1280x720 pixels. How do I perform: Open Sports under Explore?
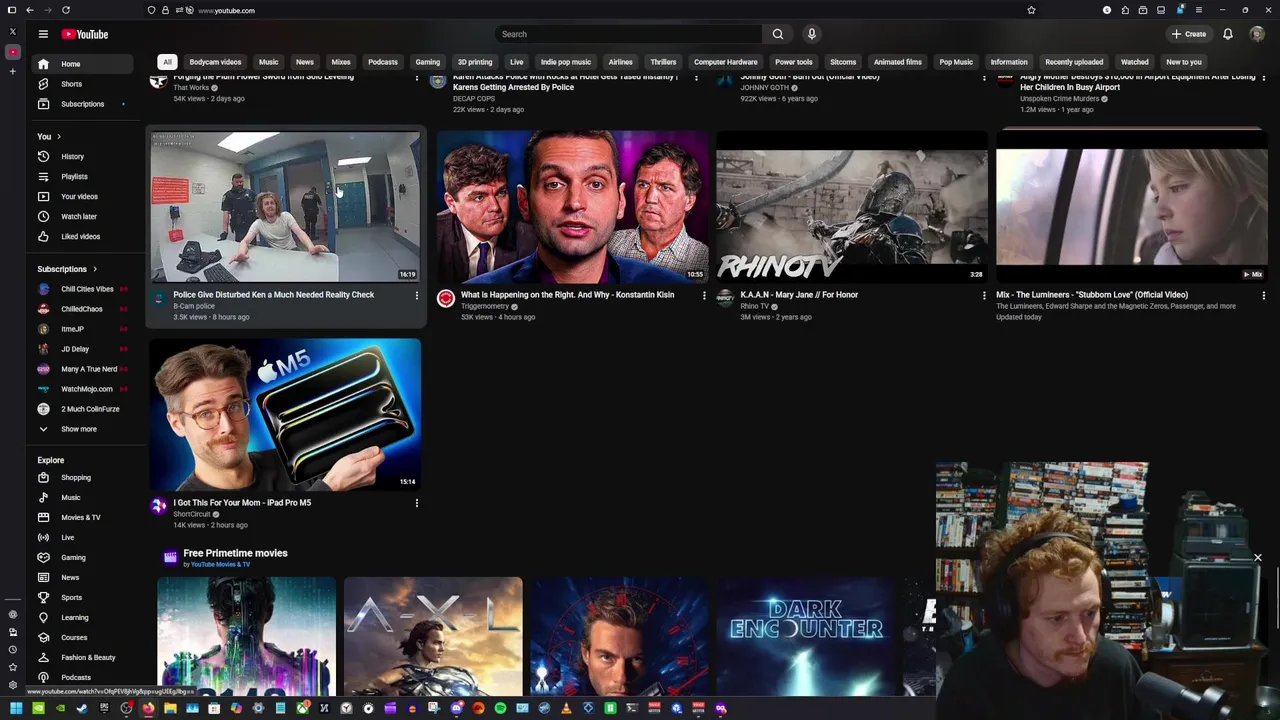click(x=80, y=597)
